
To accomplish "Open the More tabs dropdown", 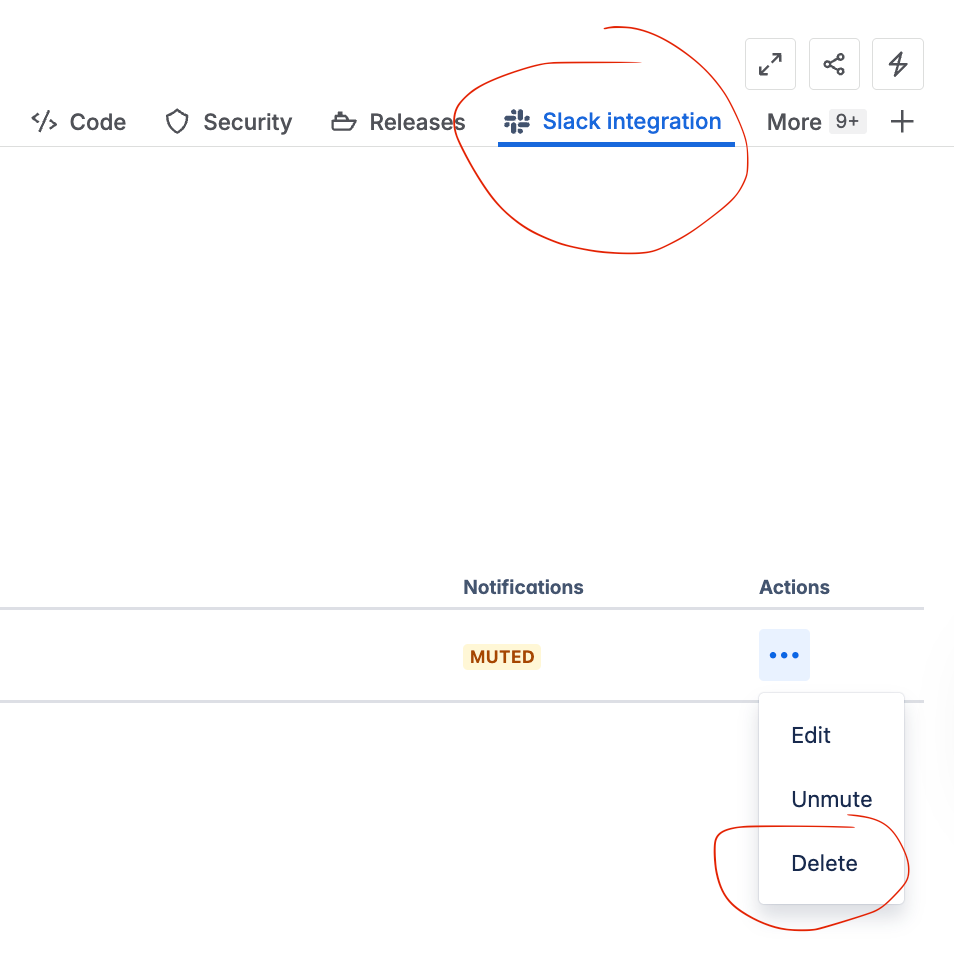I will [x=793, y=121].
